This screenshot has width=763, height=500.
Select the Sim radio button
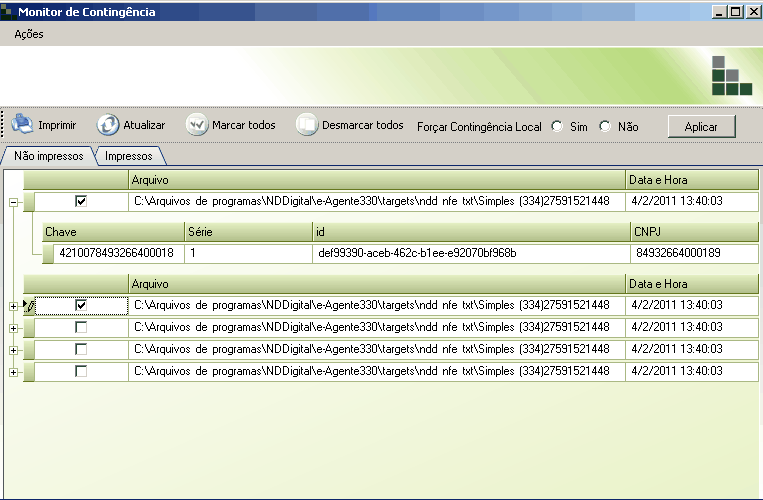(x=557, y=127)
